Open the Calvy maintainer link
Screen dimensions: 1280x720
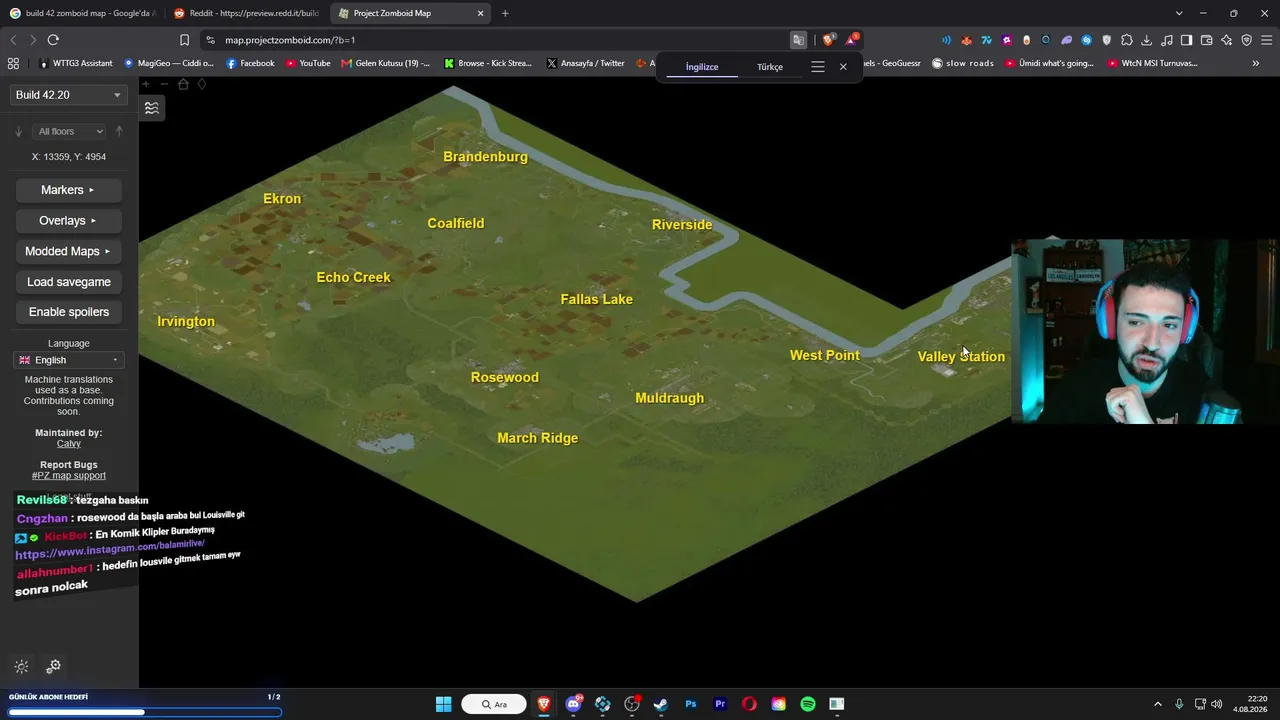click(x=69, y=444)
